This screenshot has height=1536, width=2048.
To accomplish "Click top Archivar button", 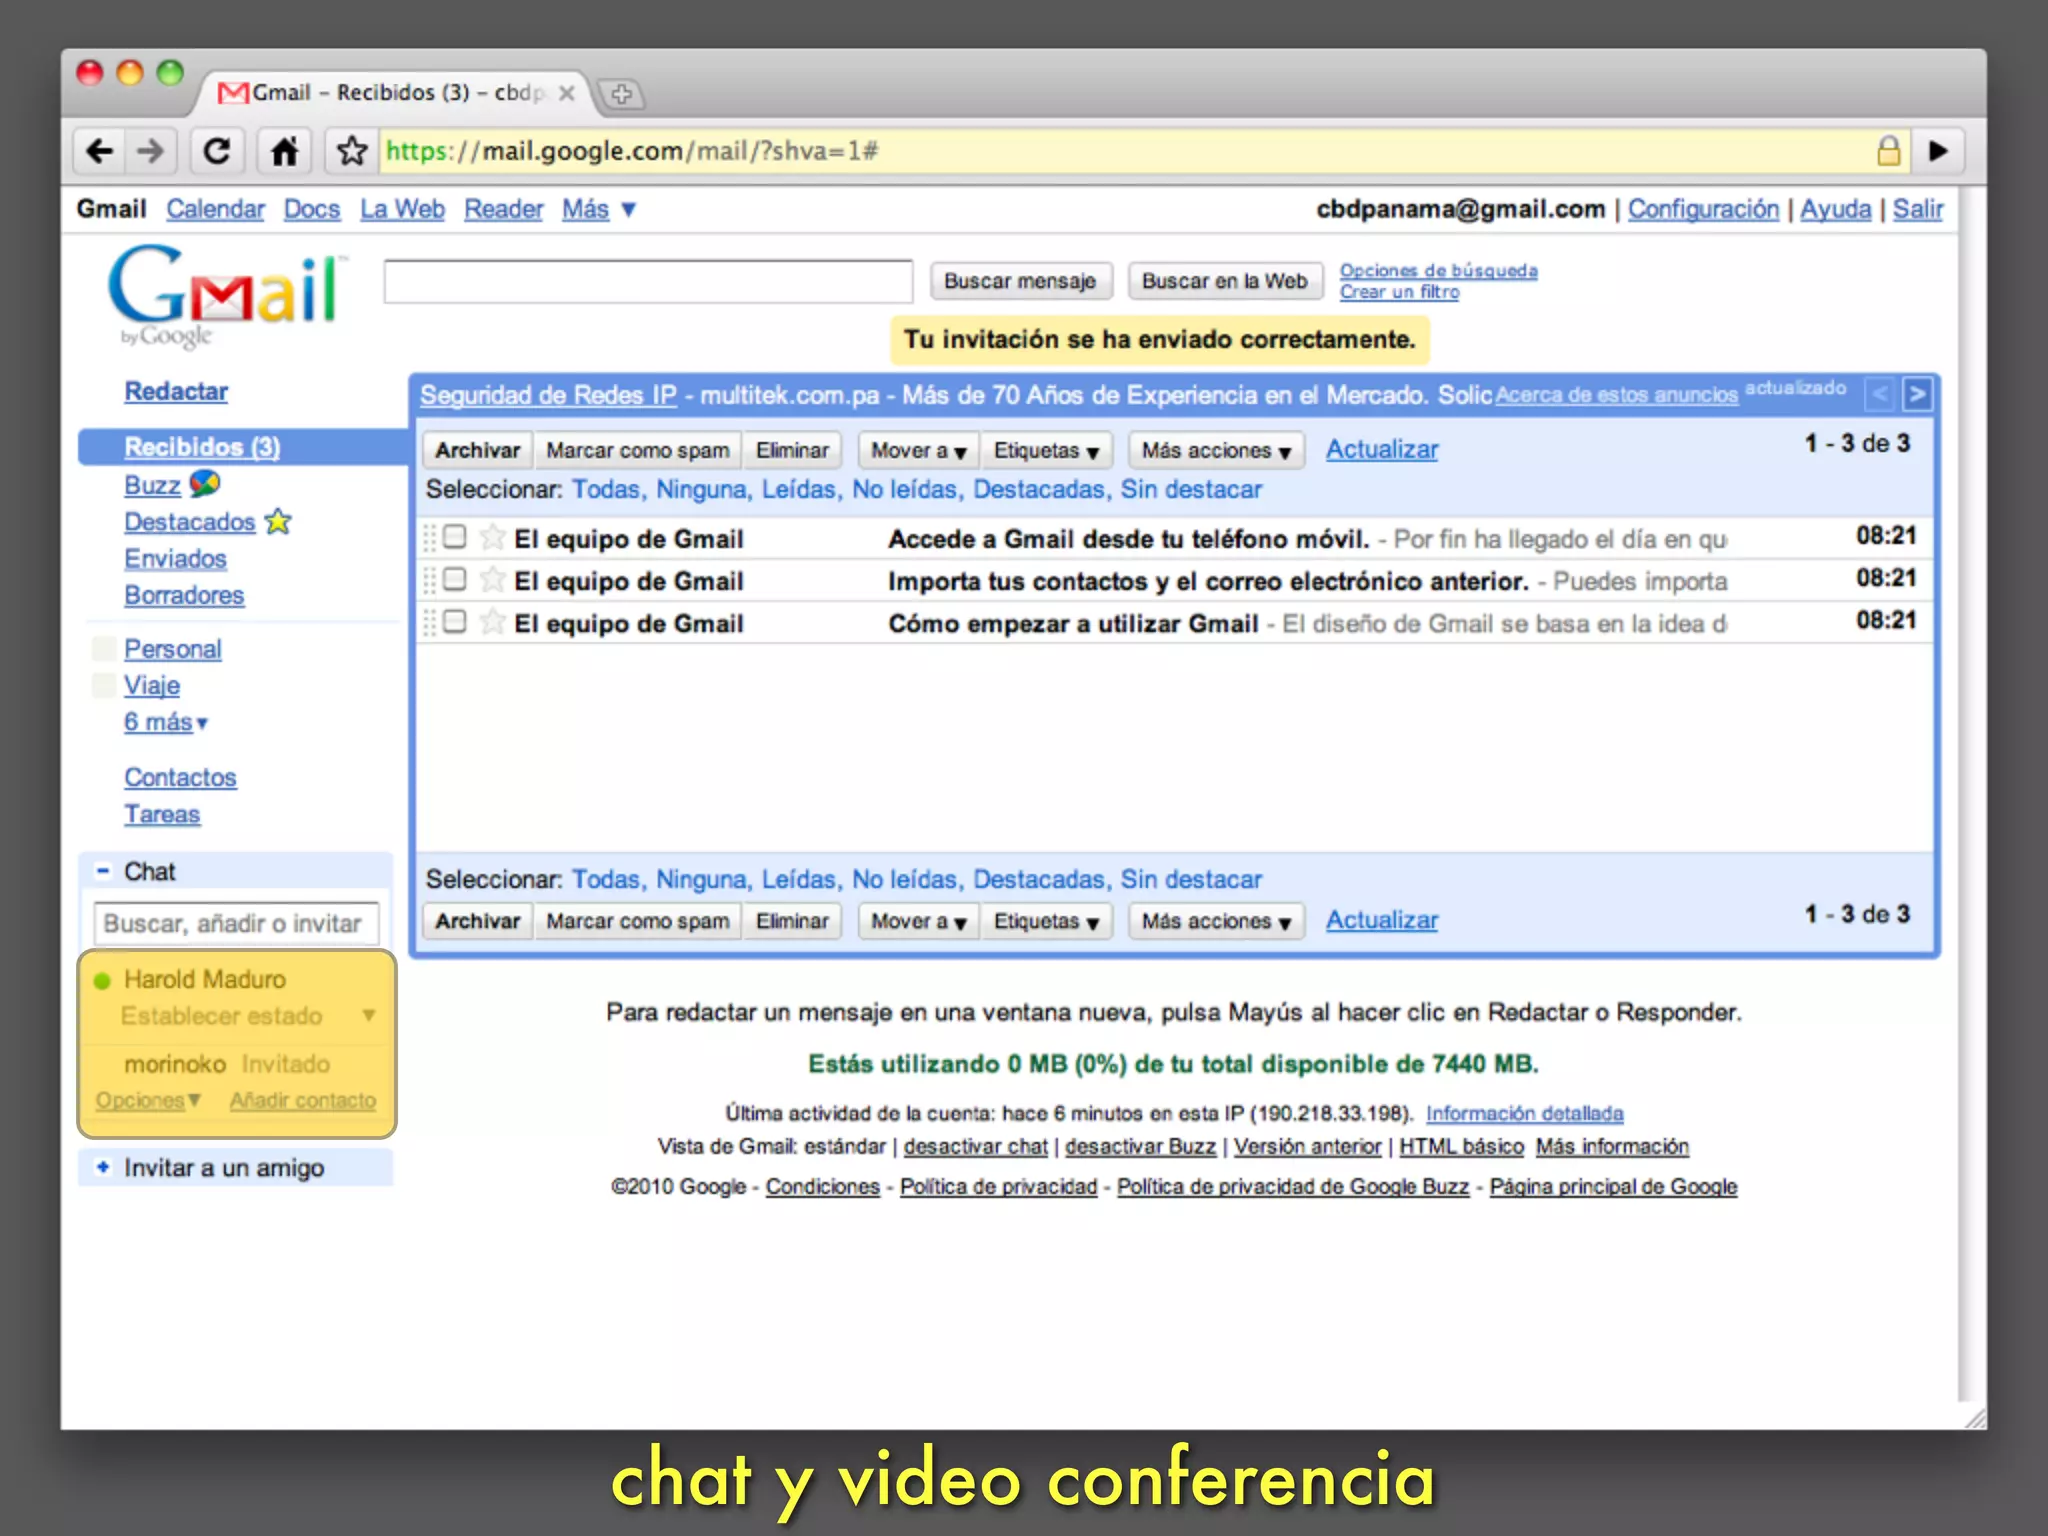I will point(477,451).
